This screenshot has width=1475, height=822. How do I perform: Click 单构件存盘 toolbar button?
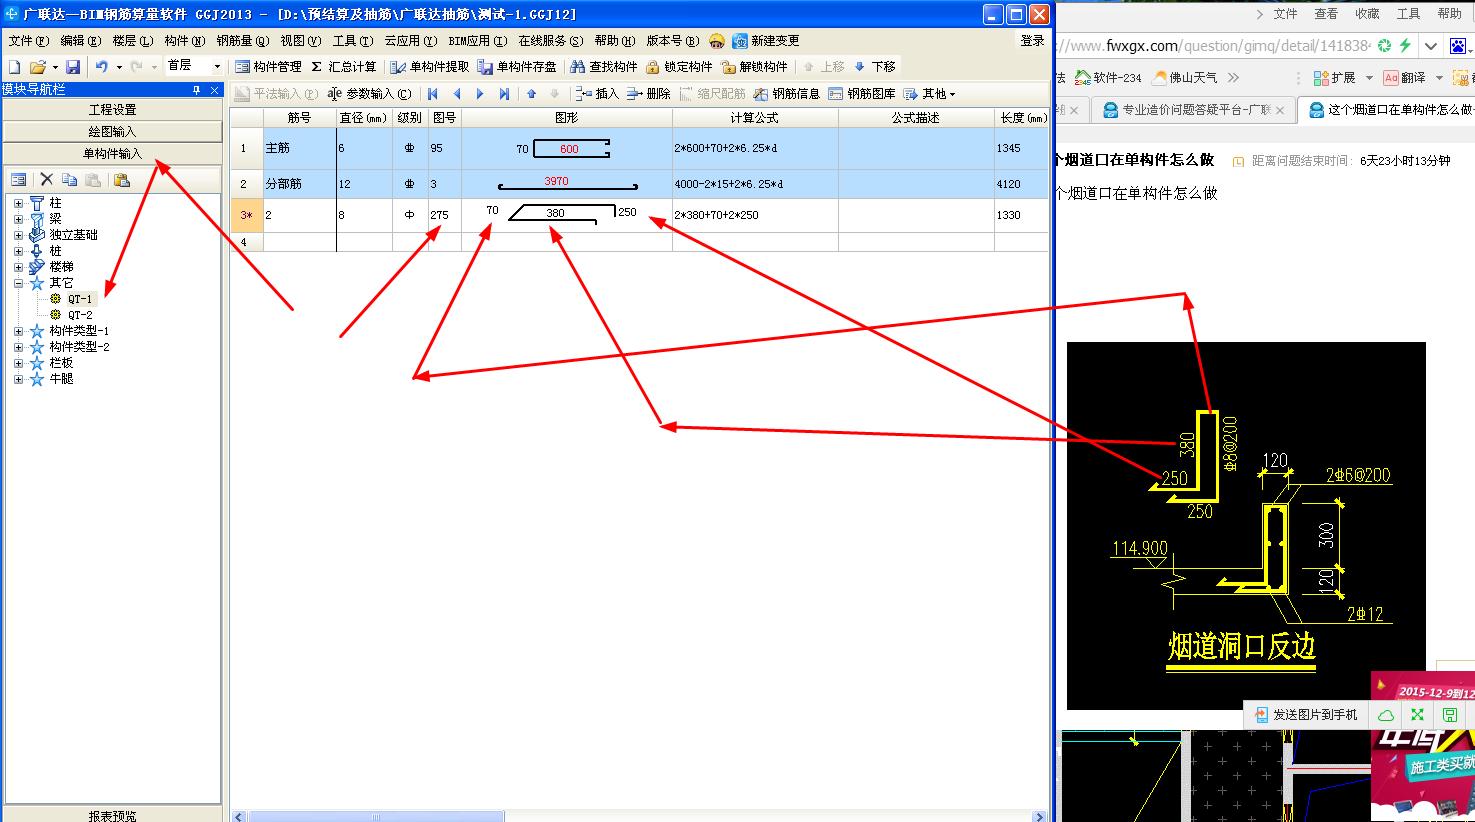517,66
